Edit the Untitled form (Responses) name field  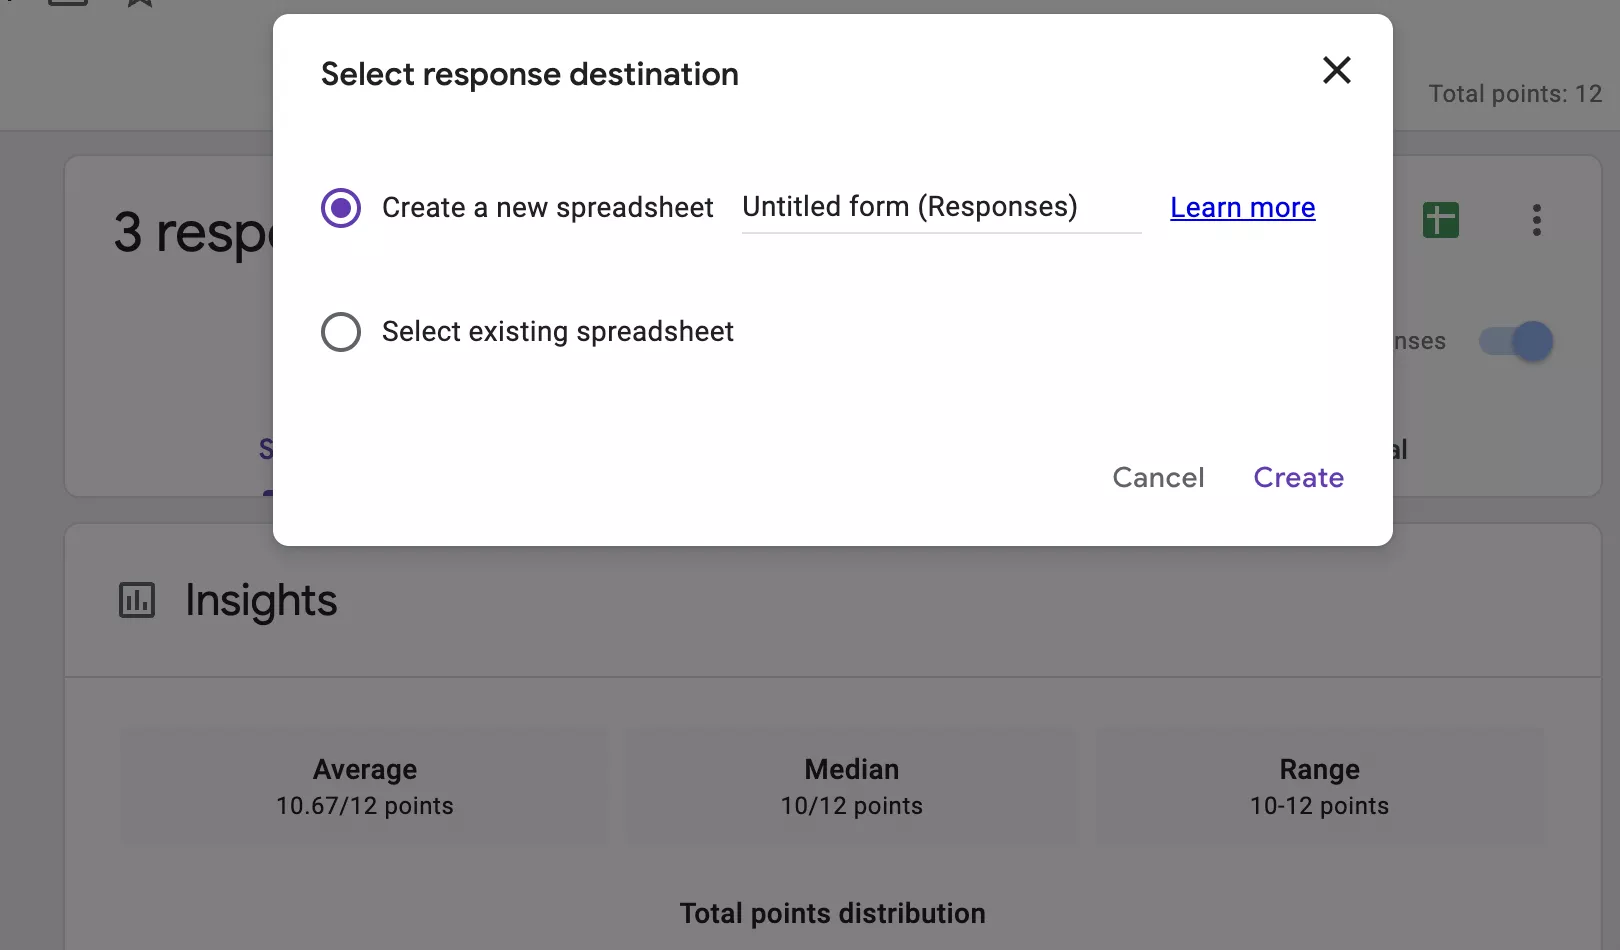(x=940, y=207)
